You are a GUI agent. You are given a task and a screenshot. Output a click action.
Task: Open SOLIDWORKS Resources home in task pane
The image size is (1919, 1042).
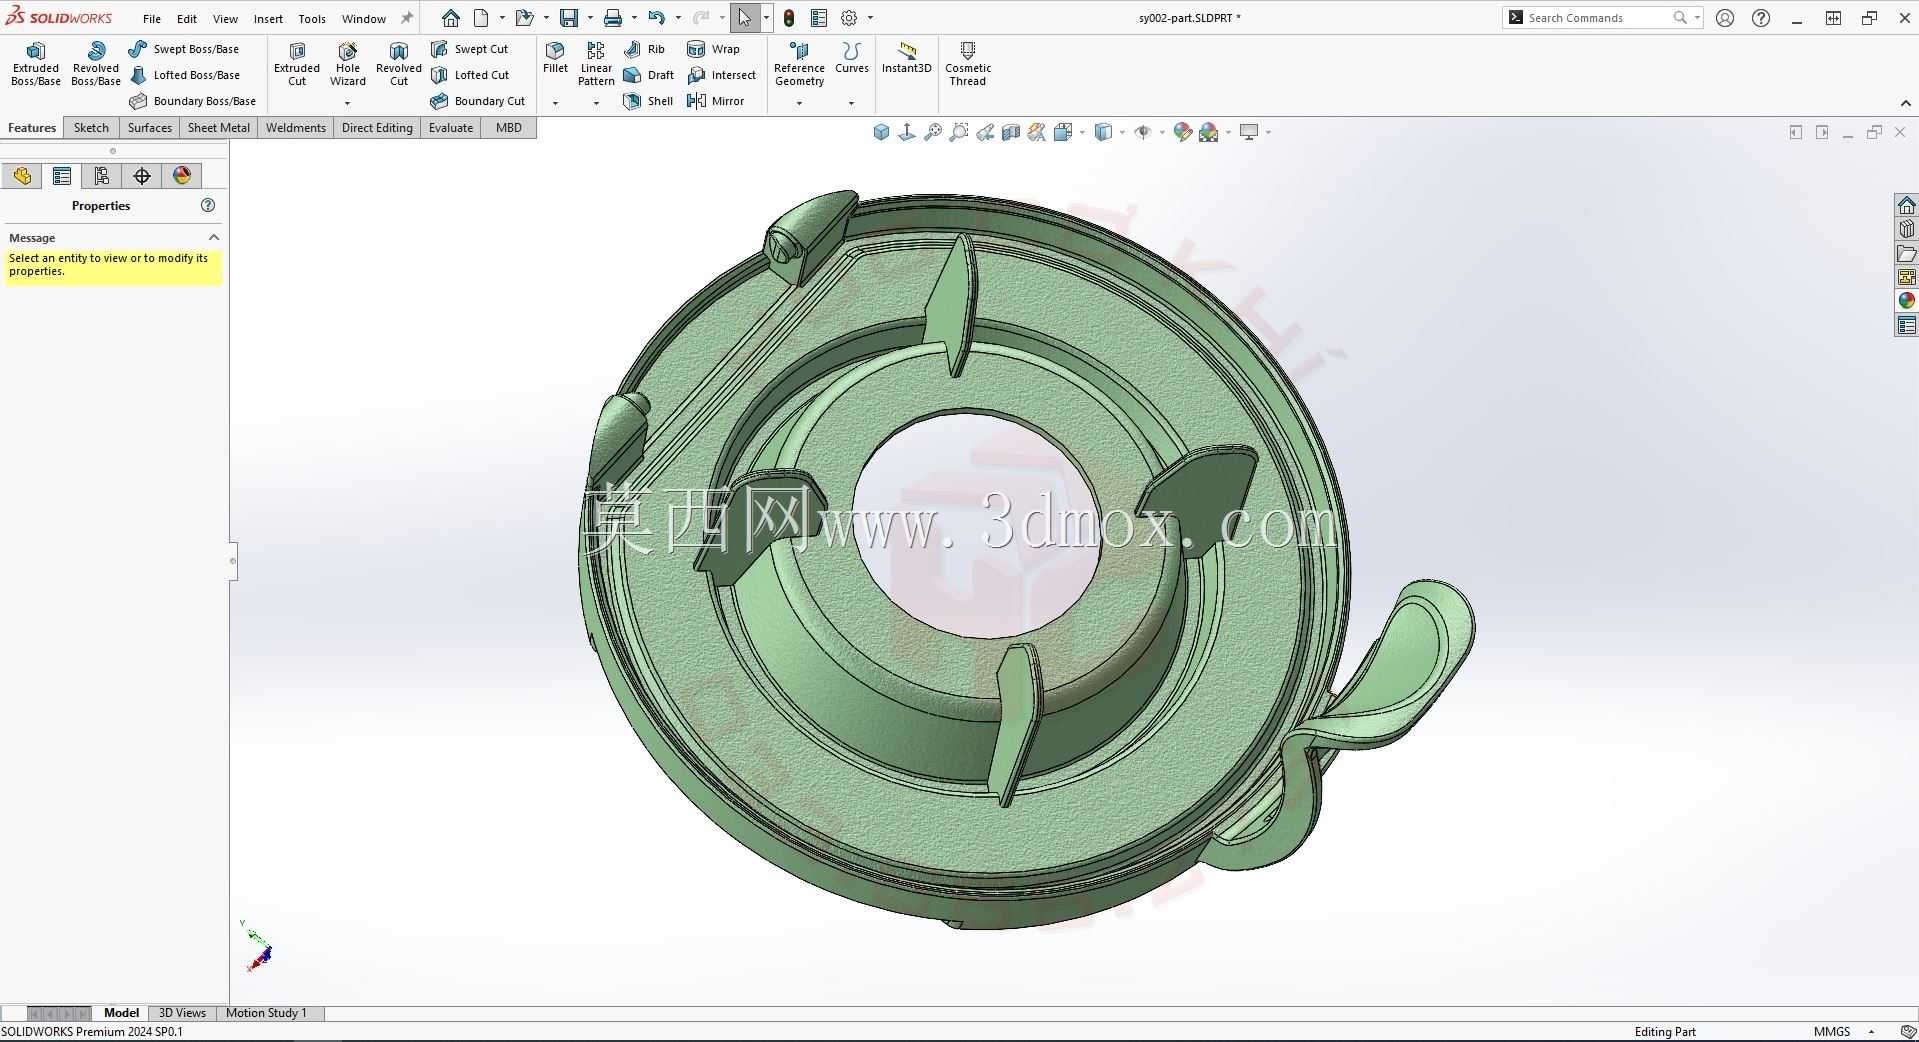[x=1906, y=205]
